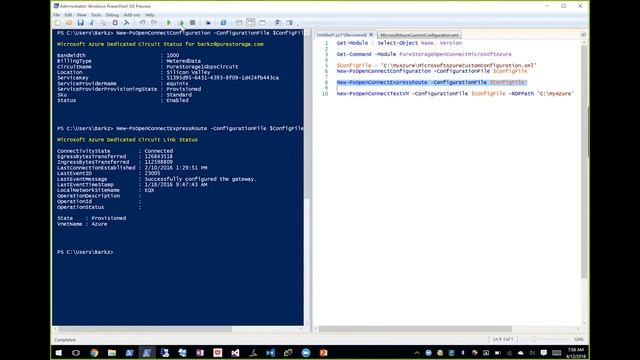Clear the console pane with toolbar icon

click(127, 23)
